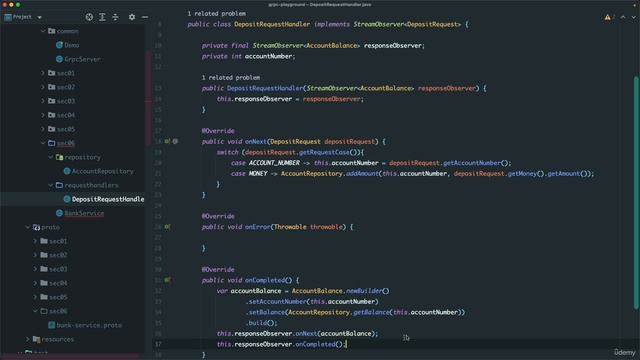Place cursor after responseObserver.onCompleted() call

pyautogui.click(x=346, y=344)
